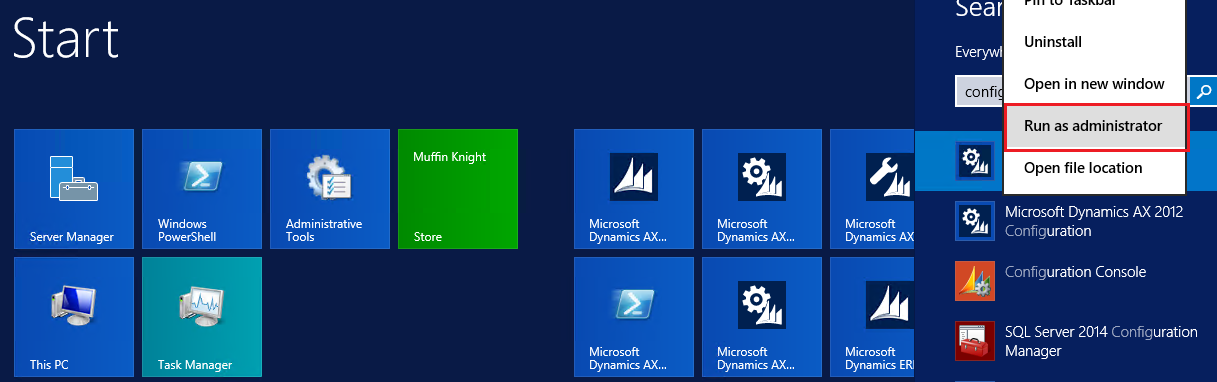The image size is (1217, 382).
Task: Launch the Windows PowerShell tile
Action: coord(202,189)
